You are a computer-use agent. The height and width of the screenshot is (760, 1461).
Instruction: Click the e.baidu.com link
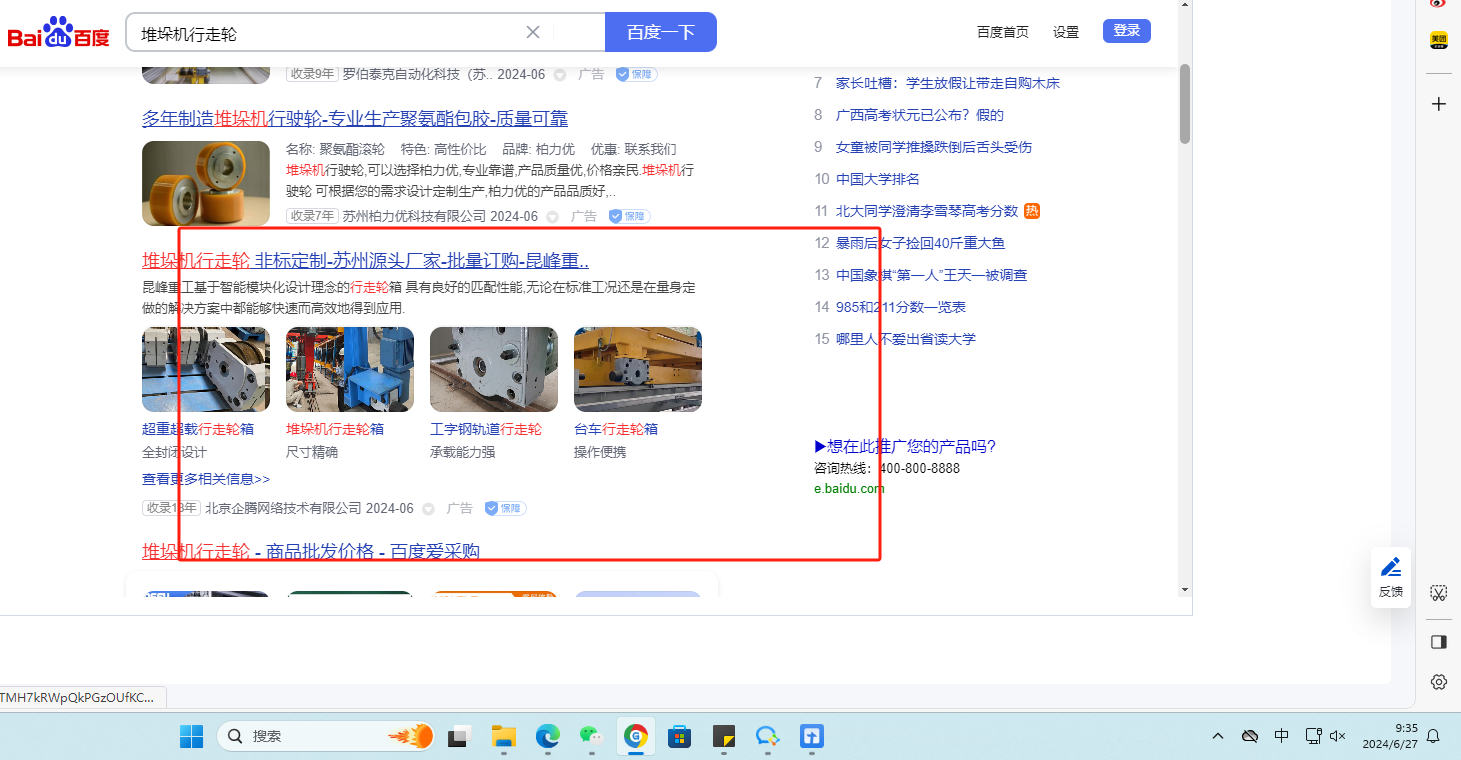[850, 489]
